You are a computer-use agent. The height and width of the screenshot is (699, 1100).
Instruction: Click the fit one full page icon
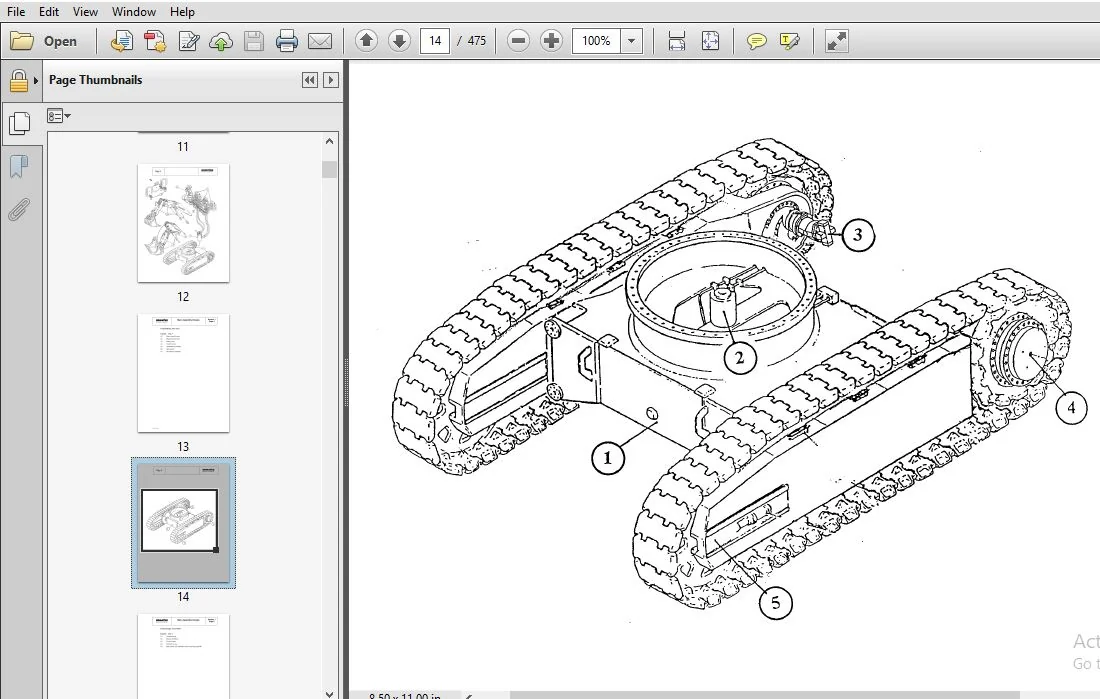point(710,41)
